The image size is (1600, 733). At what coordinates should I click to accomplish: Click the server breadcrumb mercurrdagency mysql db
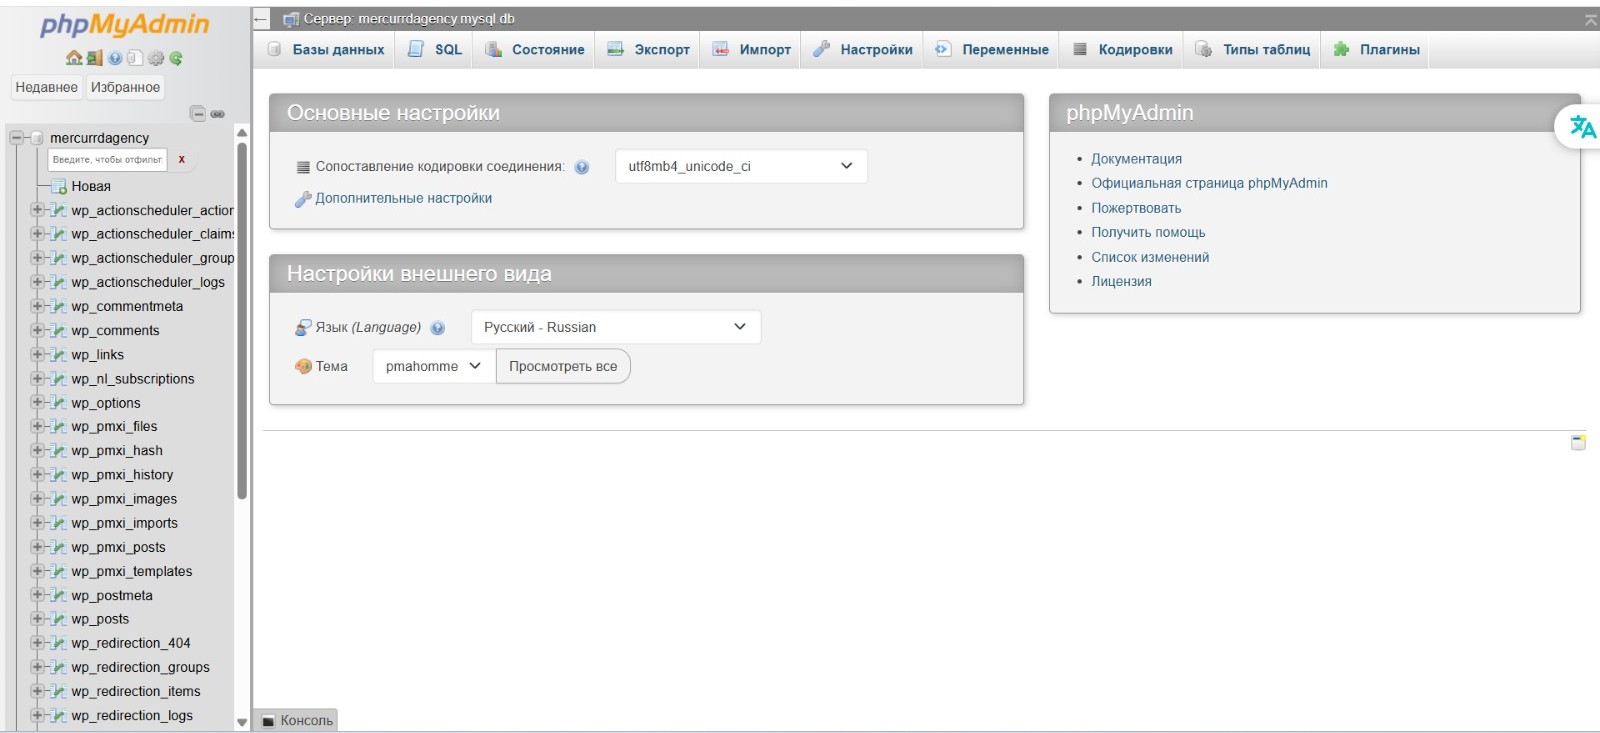tap(409, 19)
